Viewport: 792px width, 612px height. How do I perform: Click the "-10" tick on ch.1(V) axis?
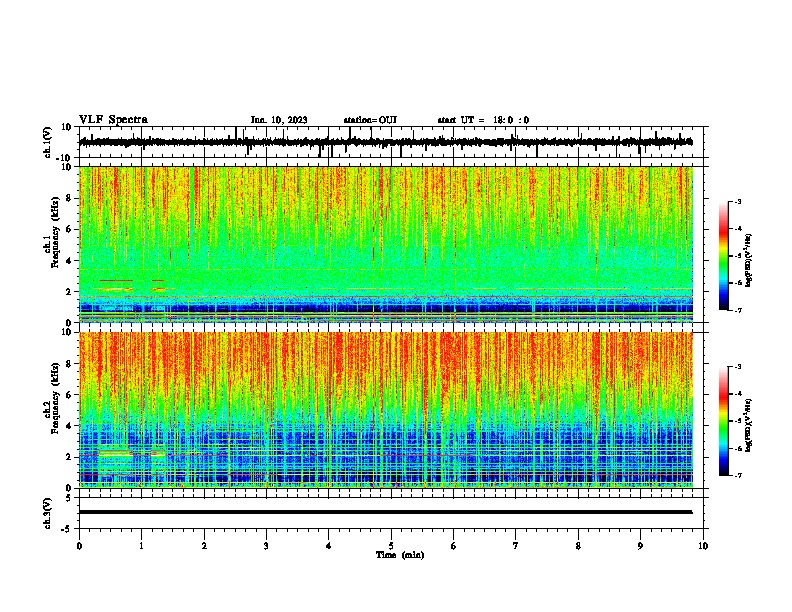tap(65, 158)
